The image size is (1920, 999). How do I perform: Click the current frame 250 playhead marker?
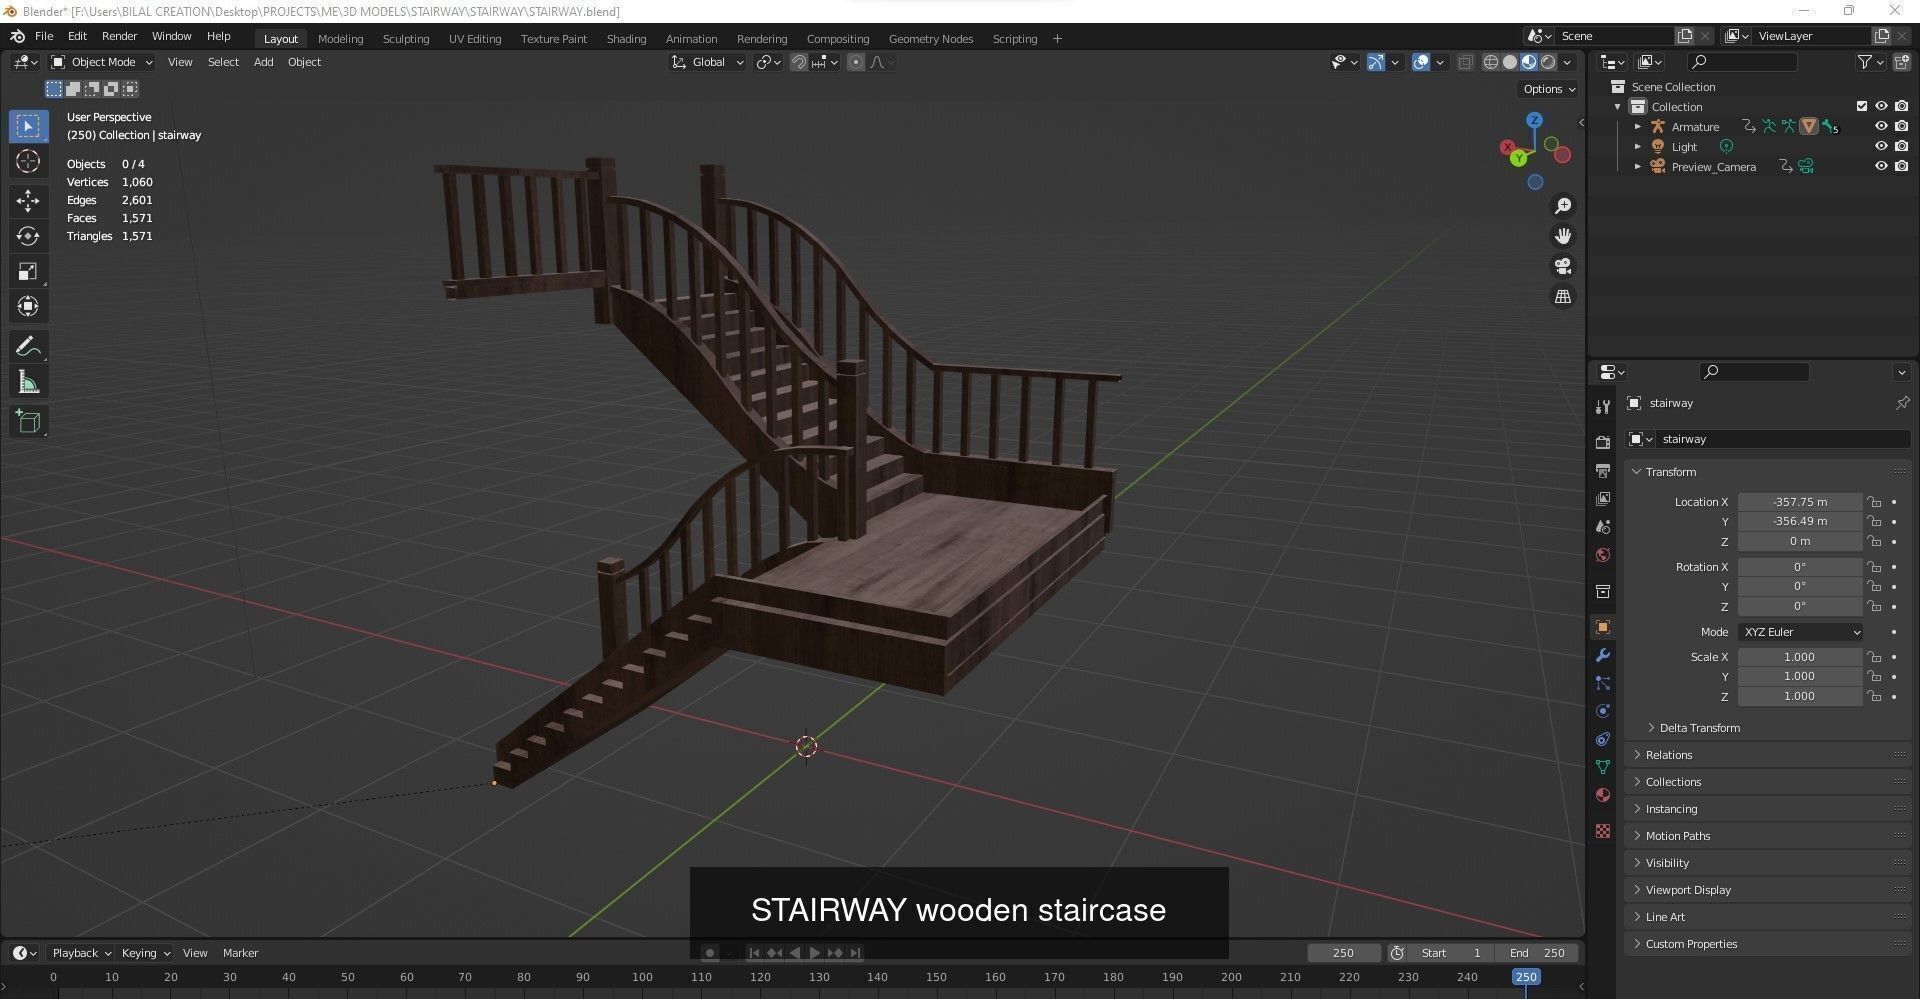[x=1525, y=977]
